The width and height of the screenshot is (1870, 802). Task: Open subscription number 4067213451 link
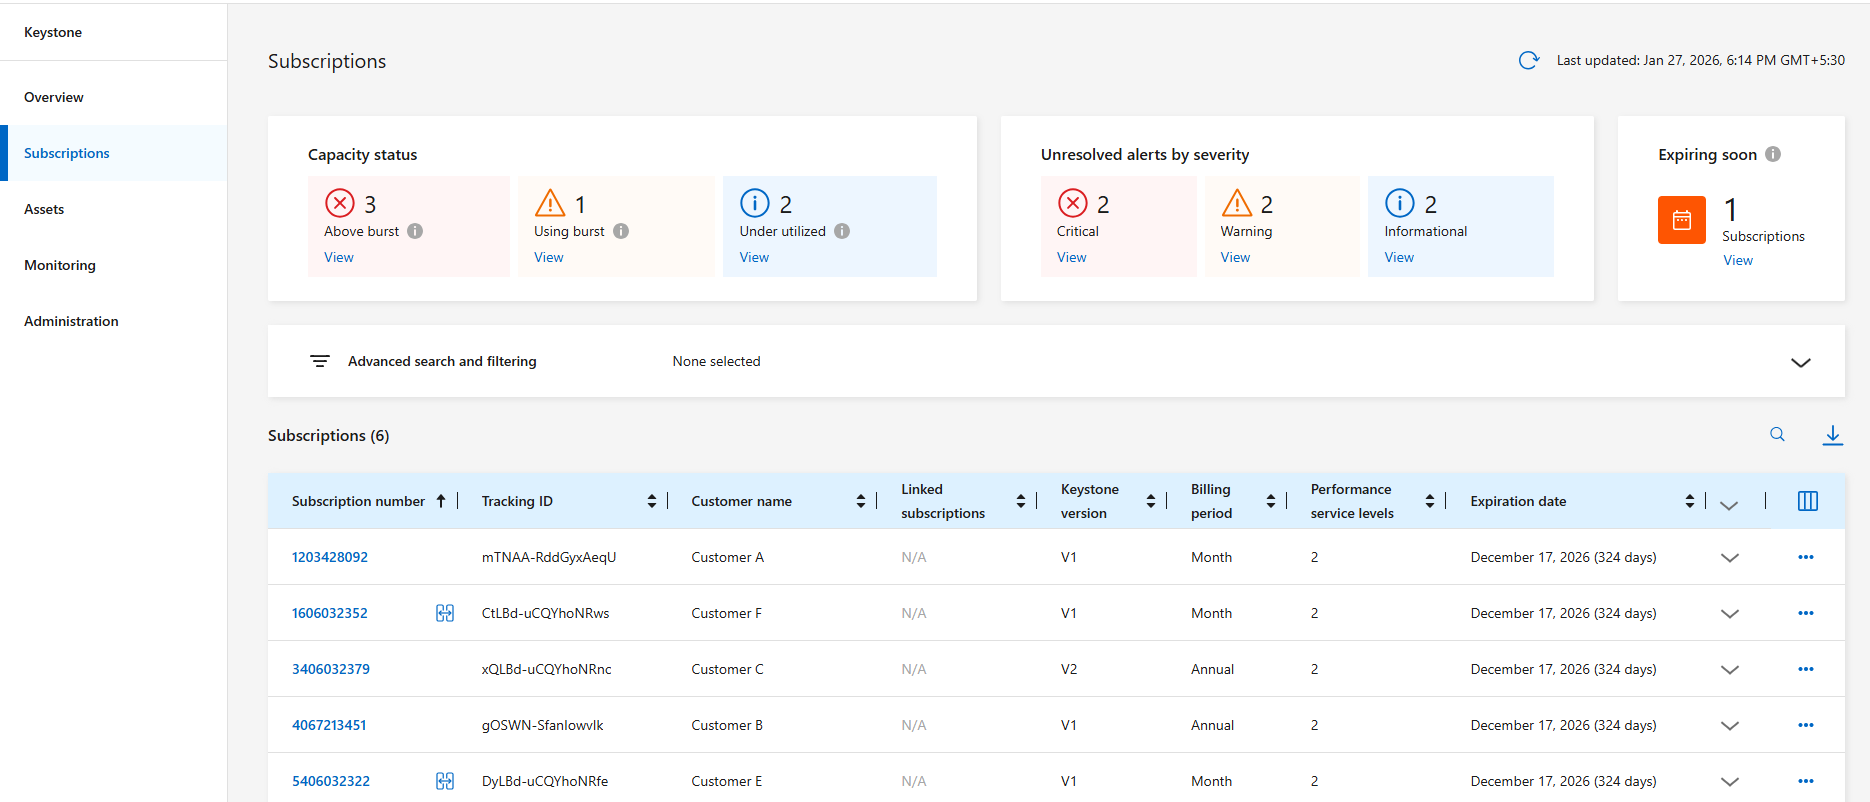pyautogui.click(x=329, y=725)
